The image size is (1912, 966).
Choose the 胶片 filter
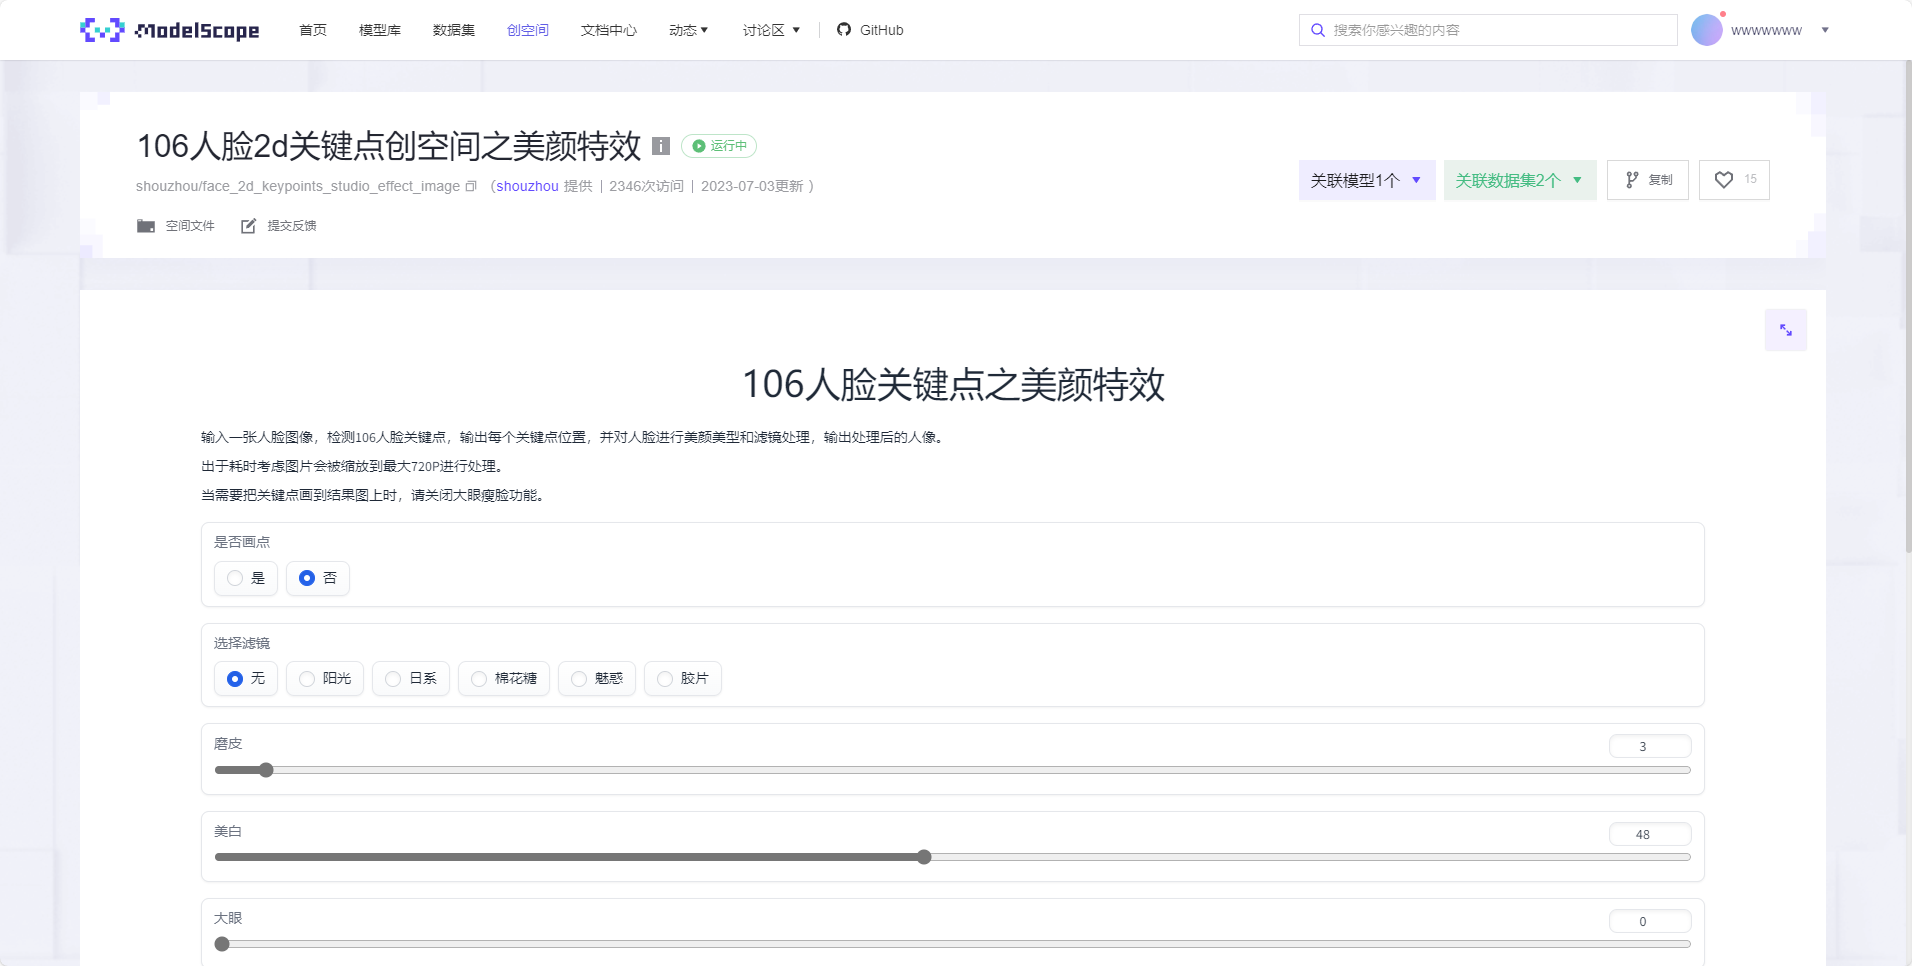coord(683,679)
